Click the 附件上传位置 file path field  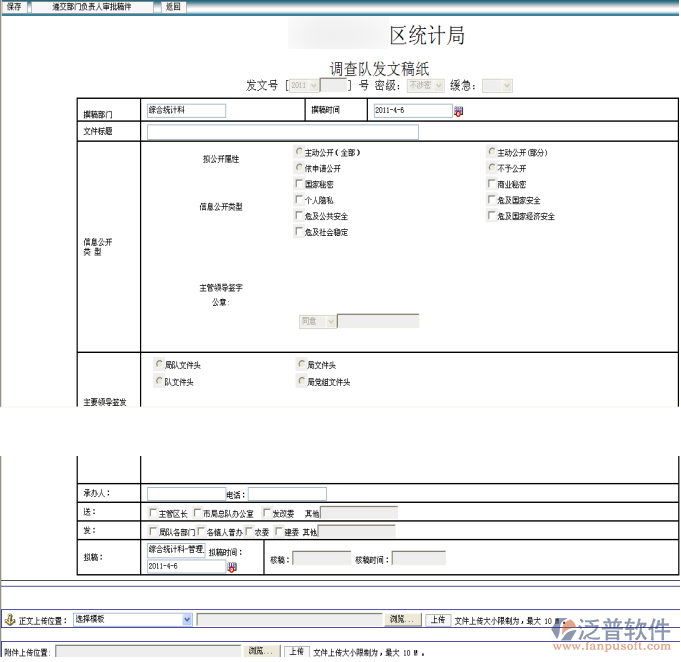click(x=148, y=651)
